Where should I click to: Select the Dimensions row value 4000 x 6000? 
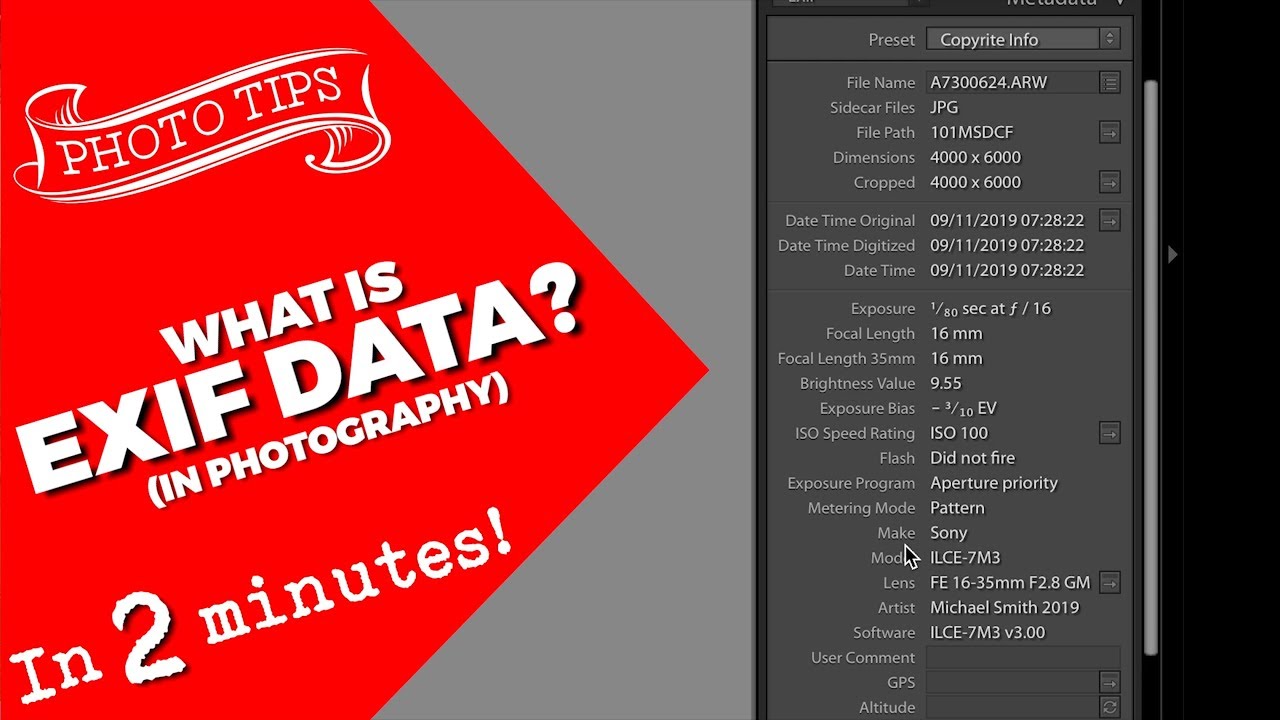coord(975,157)
